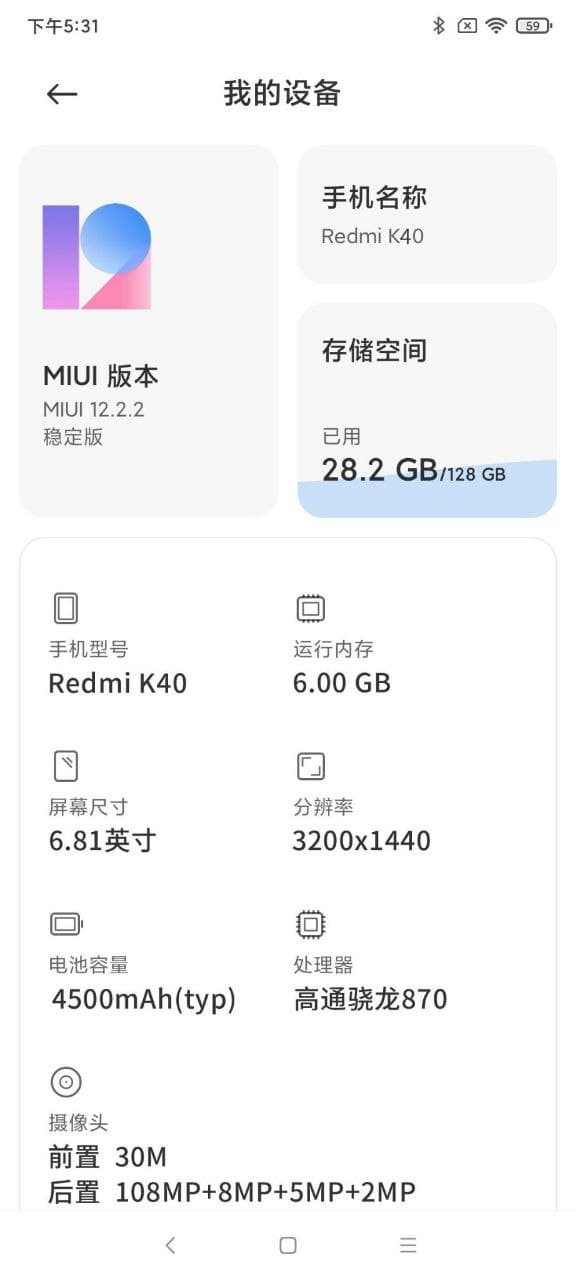This screenshot has width=576, height=1280.
Task: Tap the Bluetooth status bar icon
Action: click(x=438, y=26)
